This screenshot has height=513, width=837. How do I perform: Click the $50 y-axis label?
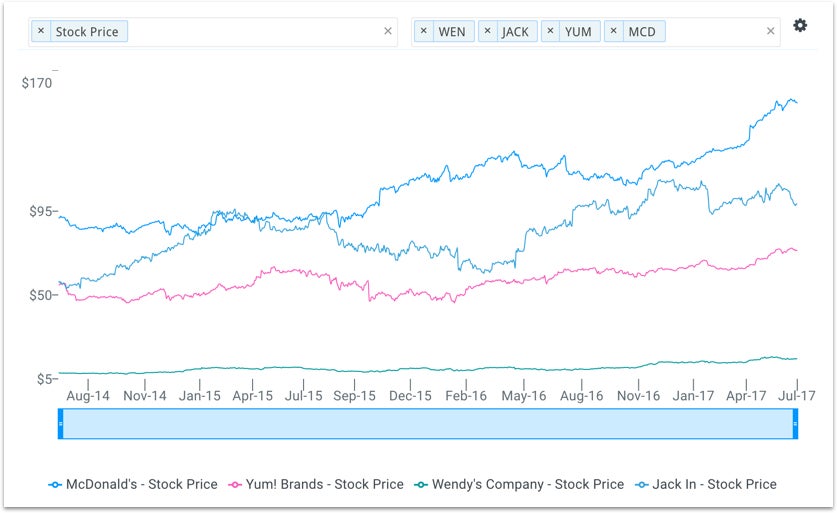coord(41,295)
